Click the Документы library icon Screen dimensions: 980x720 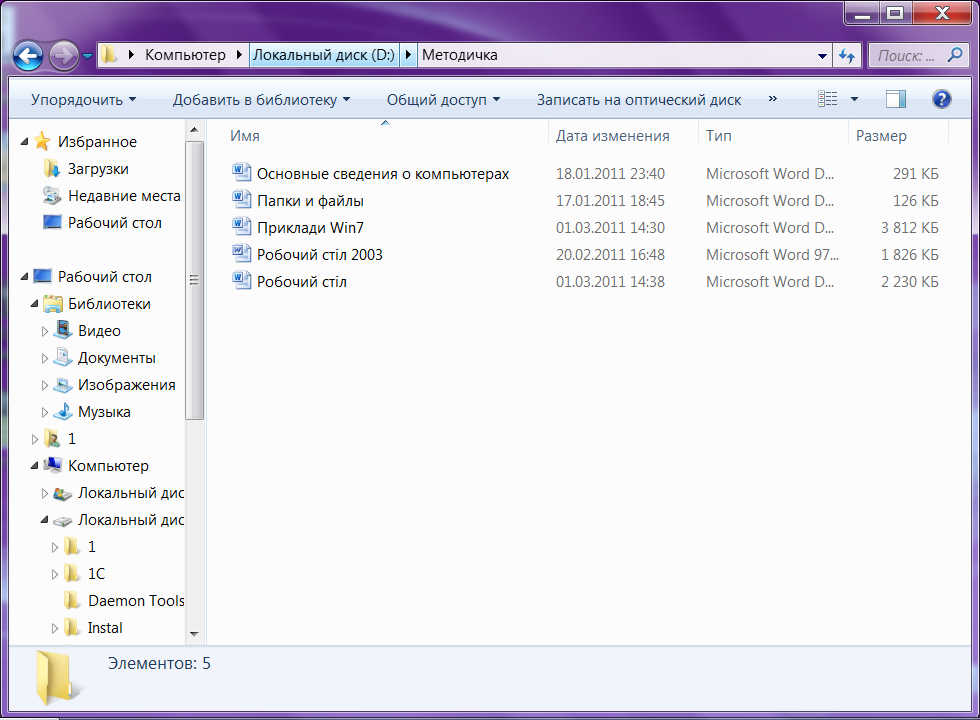[62, 357]
